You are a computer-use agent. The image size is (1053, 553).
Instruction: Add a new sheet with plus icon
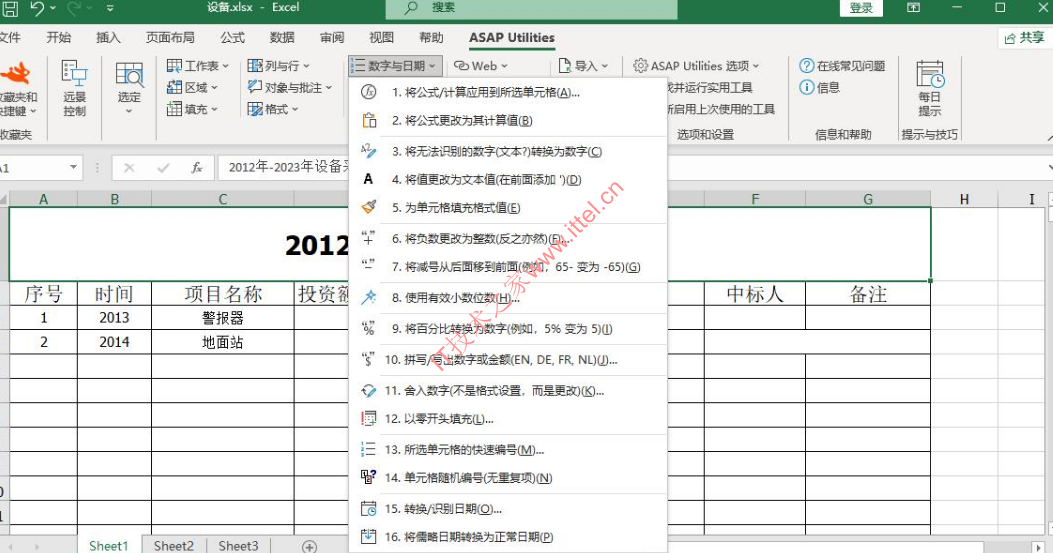[x=309, y=546]
